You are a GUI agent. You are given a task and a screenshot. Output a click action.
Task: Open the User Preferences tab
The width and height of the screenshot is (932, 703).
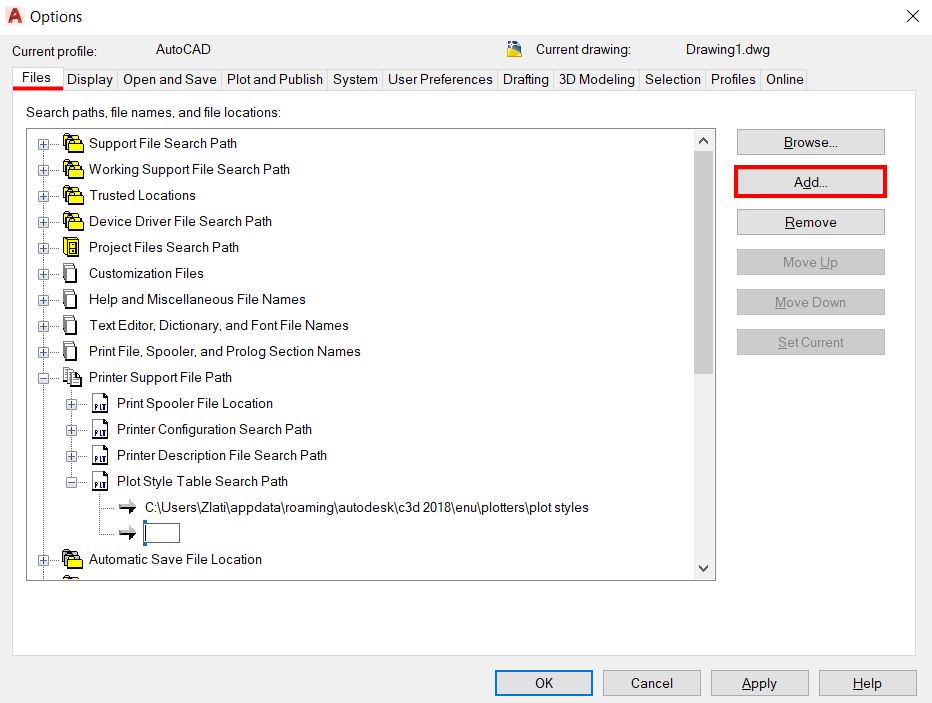(x=440, y=80)
